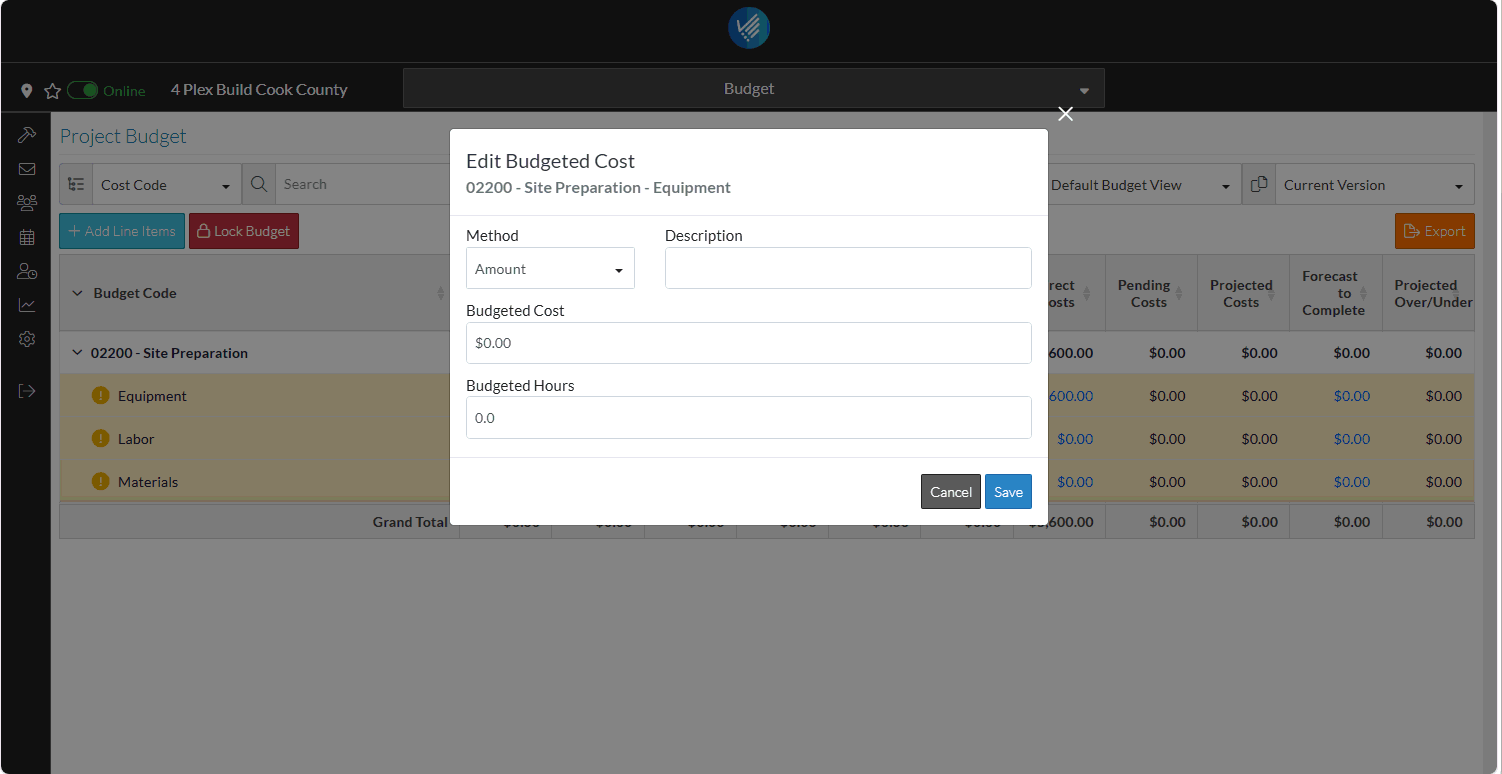This screenshot has width=1502, height=774.
Task: Open the calendar icon in sidebar
Action: 27,237
